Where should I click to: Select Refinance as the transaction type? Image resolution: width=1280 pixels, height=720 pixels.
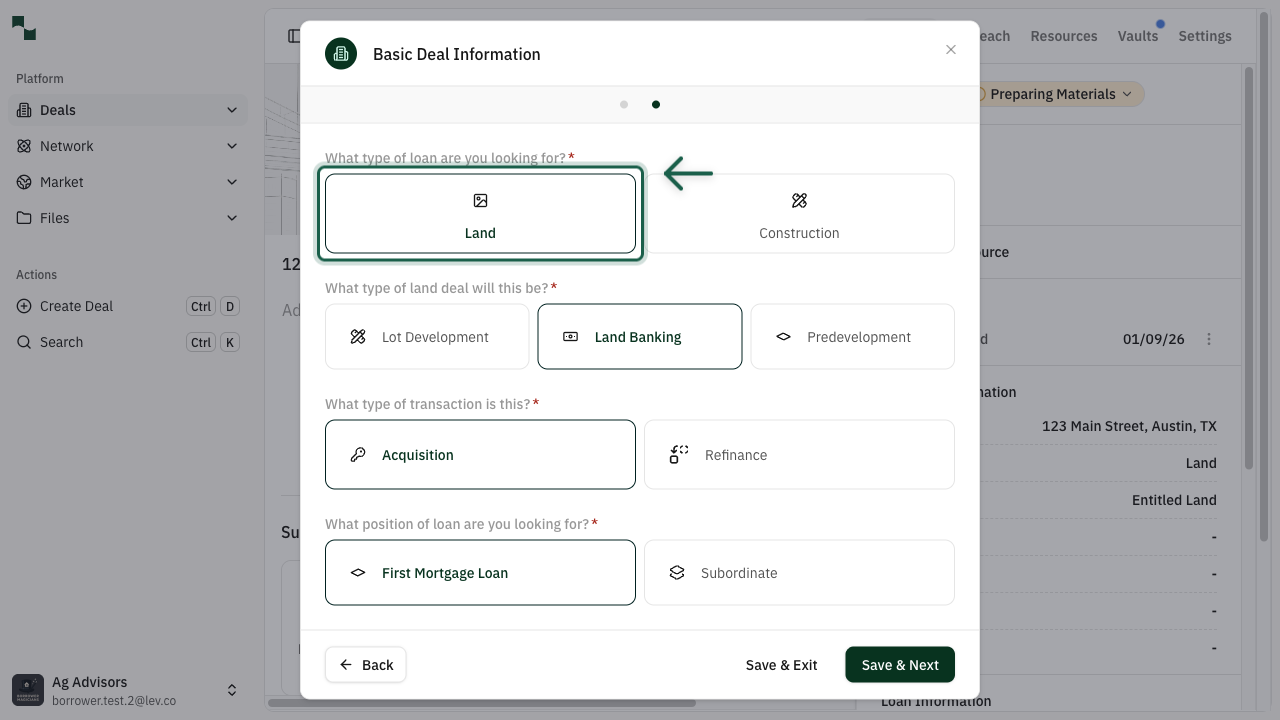click(799, 454)
